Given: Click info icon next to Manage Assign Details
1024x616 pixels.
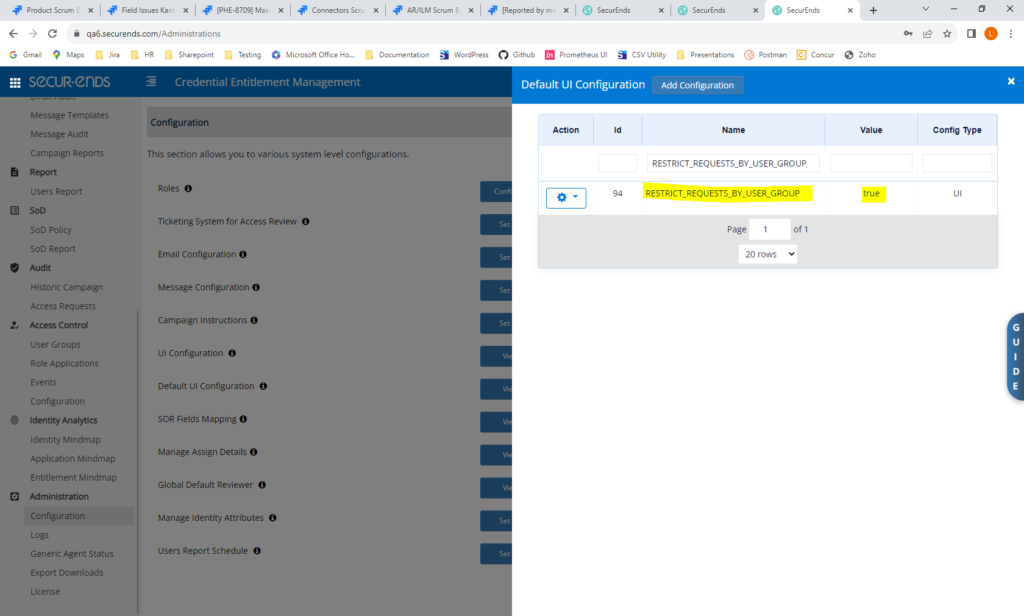Looking at the screenshot, I should click(253, 452).
